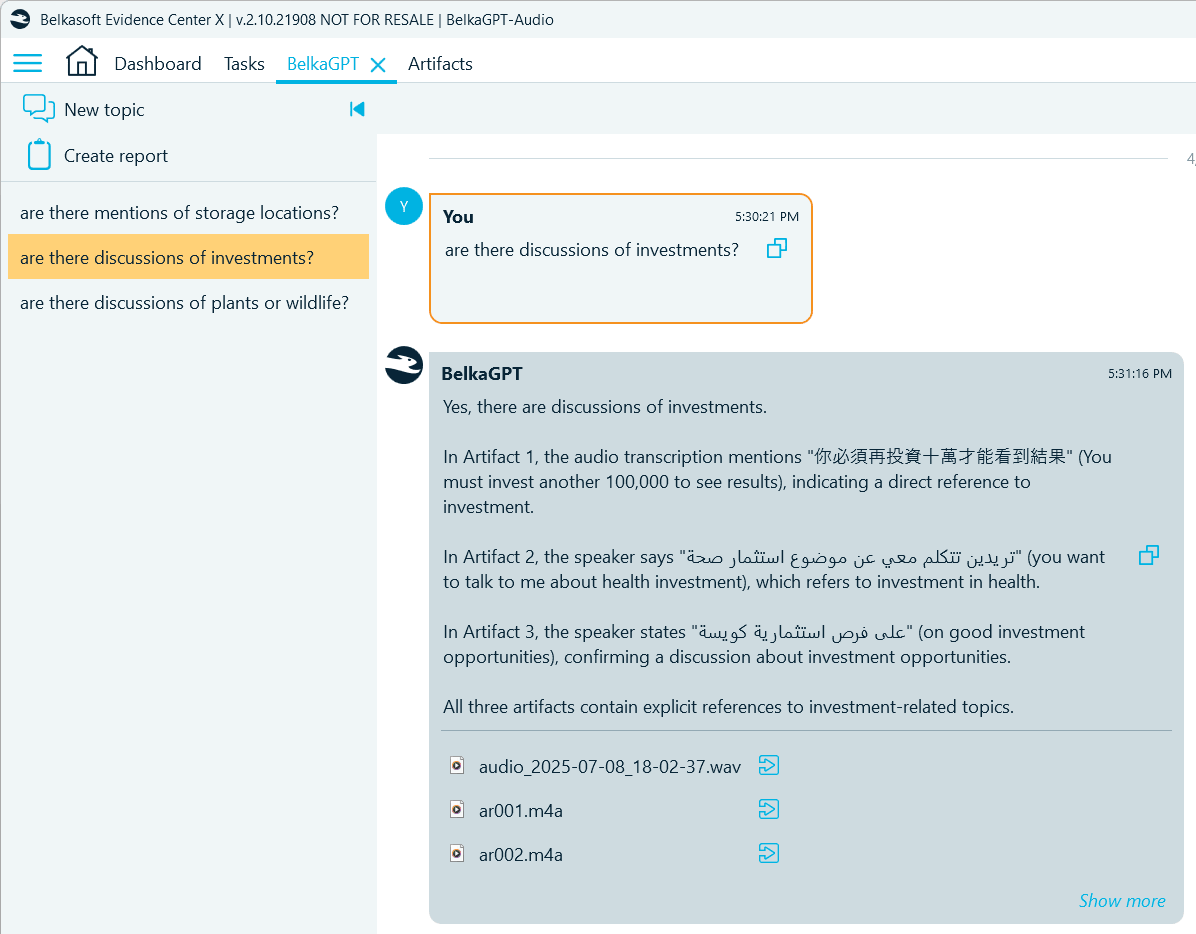Select topic about storage locations

coord(179,213)
